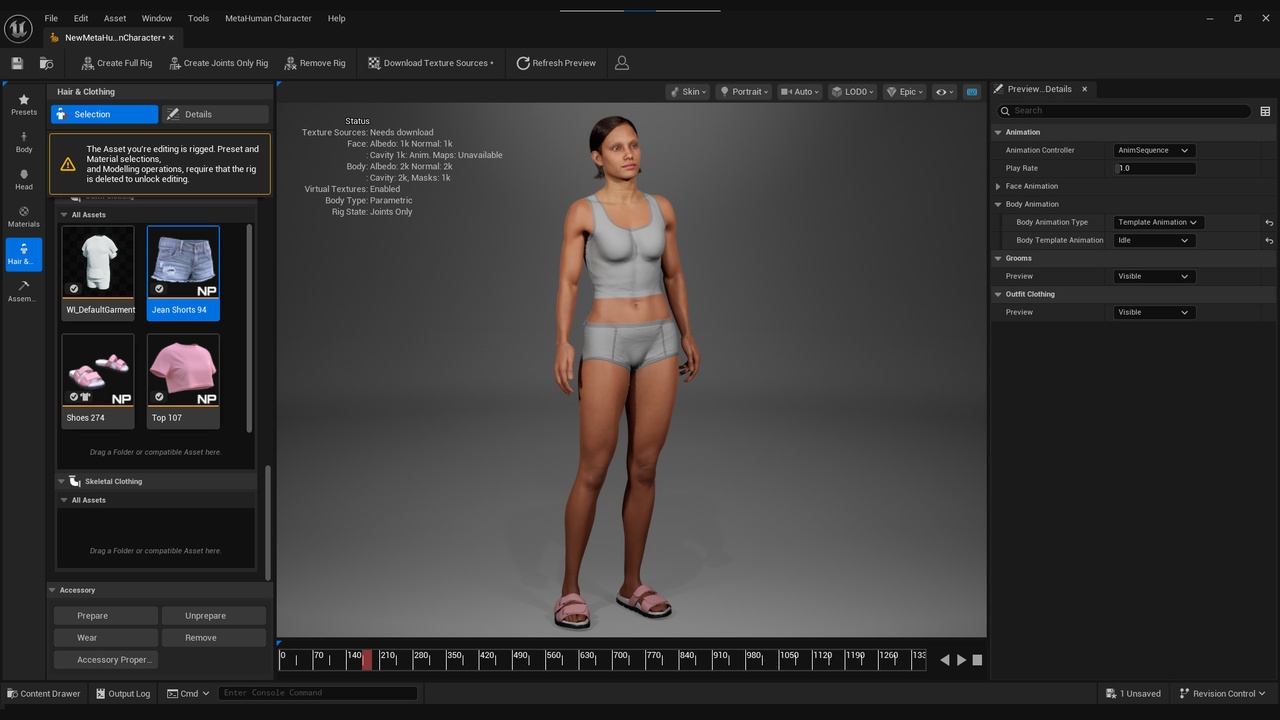Click the Play Rate value field

(x=1155, y=168)
